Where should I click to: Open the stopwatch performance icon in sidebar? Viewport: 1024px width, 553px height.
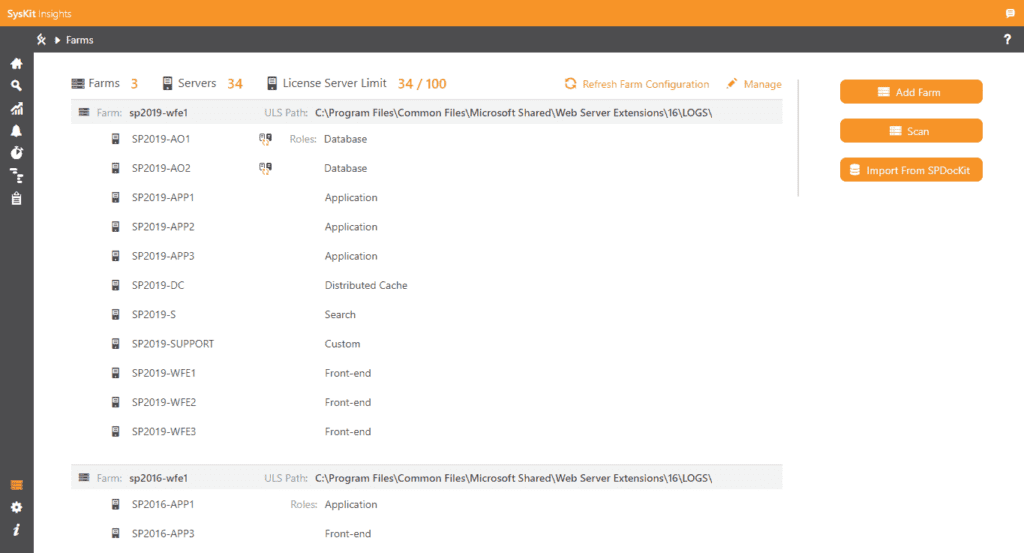pos(16,153)
